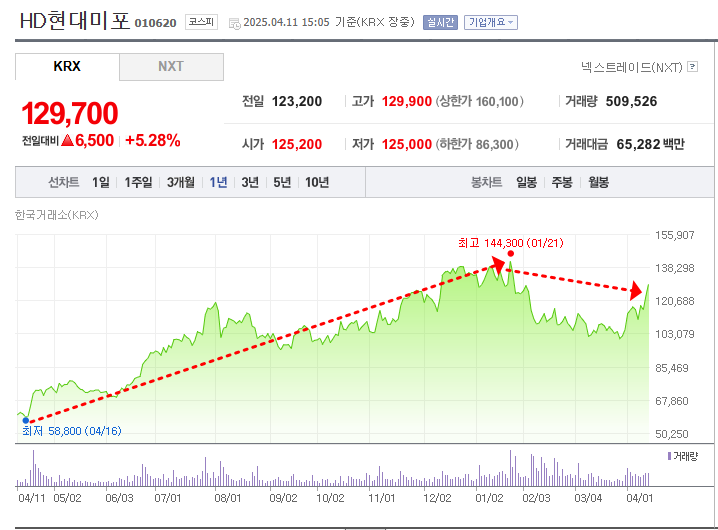Click the NXT help question-mark icon
Viewport: 718px width, 530px height.
pyautogui.click(x=693, y=67)
